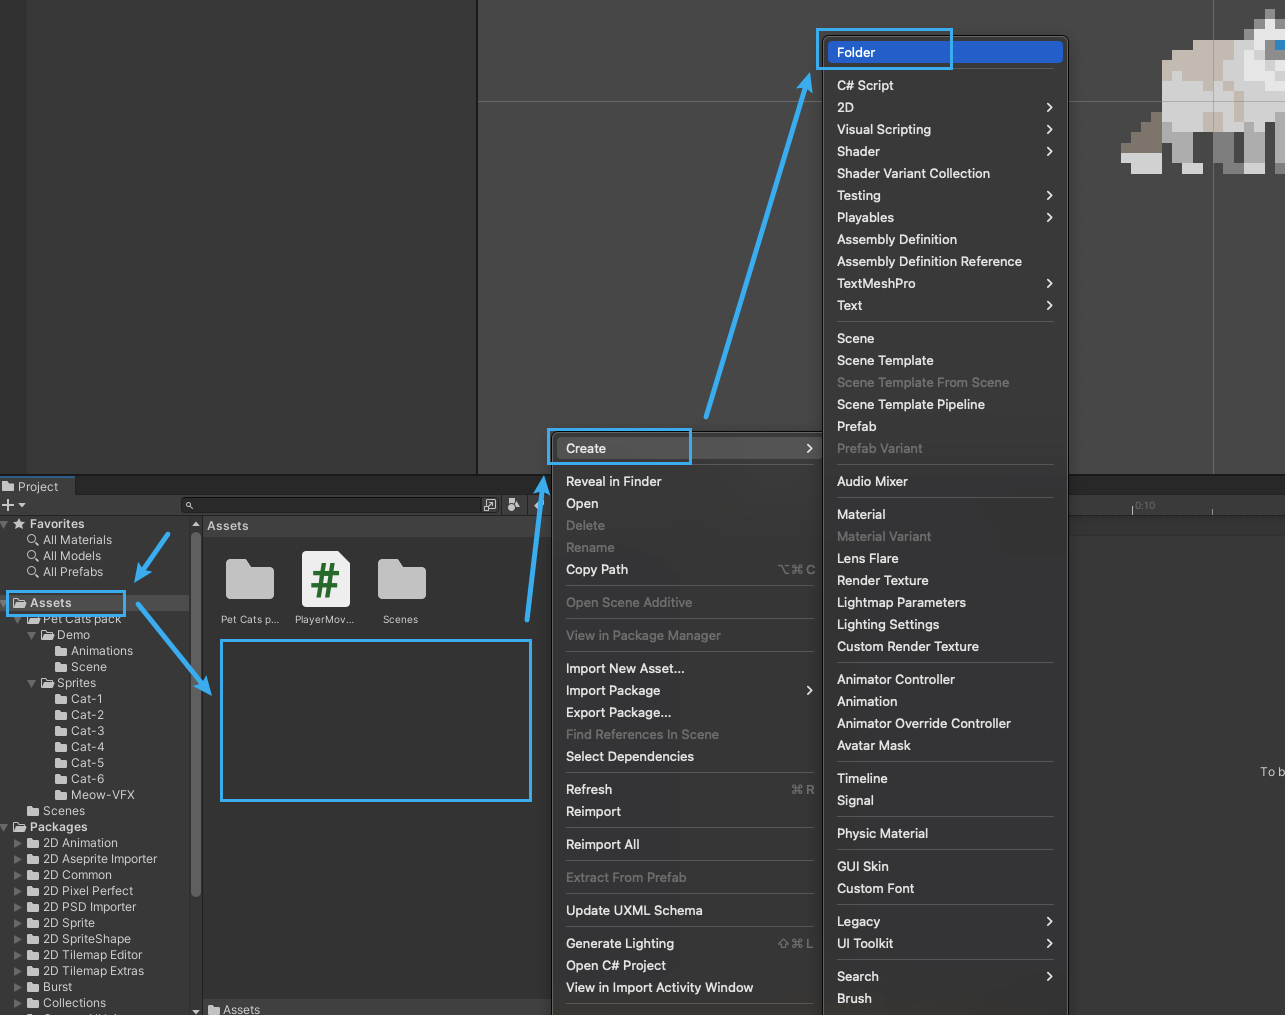This screenshot has width=1285, height=1015.
Task: Click the PlayerMovement C# script icon
Action: click(x=325, y=579)
